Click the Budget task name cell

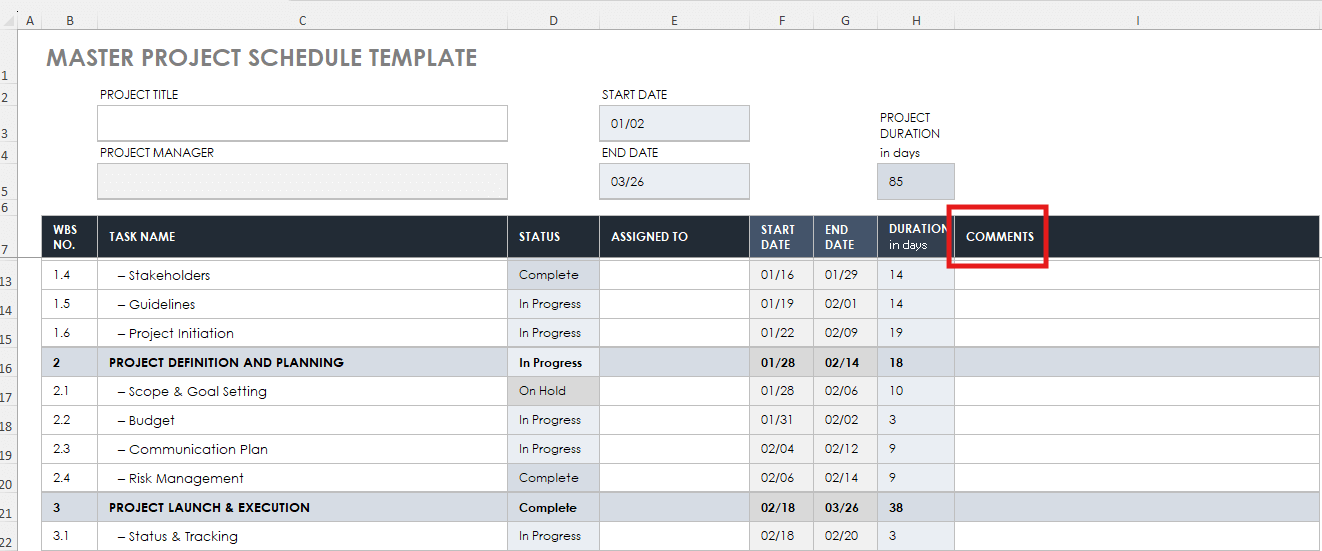pyautogui.click(x=302, y=420)
